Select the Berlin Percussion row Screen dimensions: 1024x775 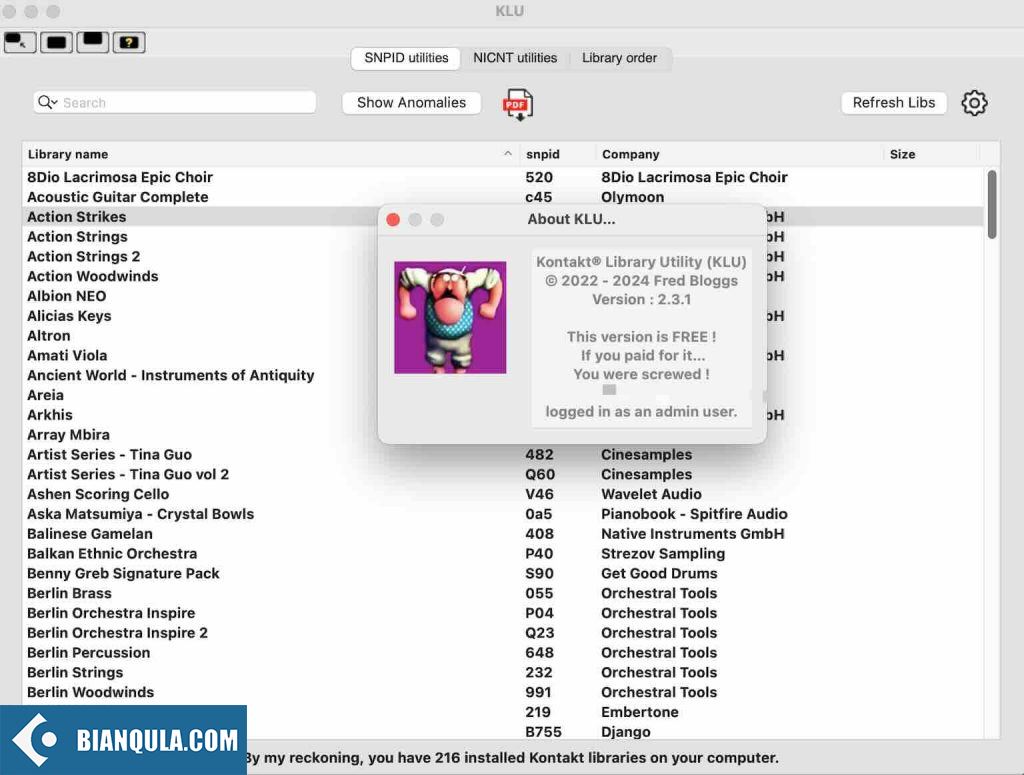[503, 652]
